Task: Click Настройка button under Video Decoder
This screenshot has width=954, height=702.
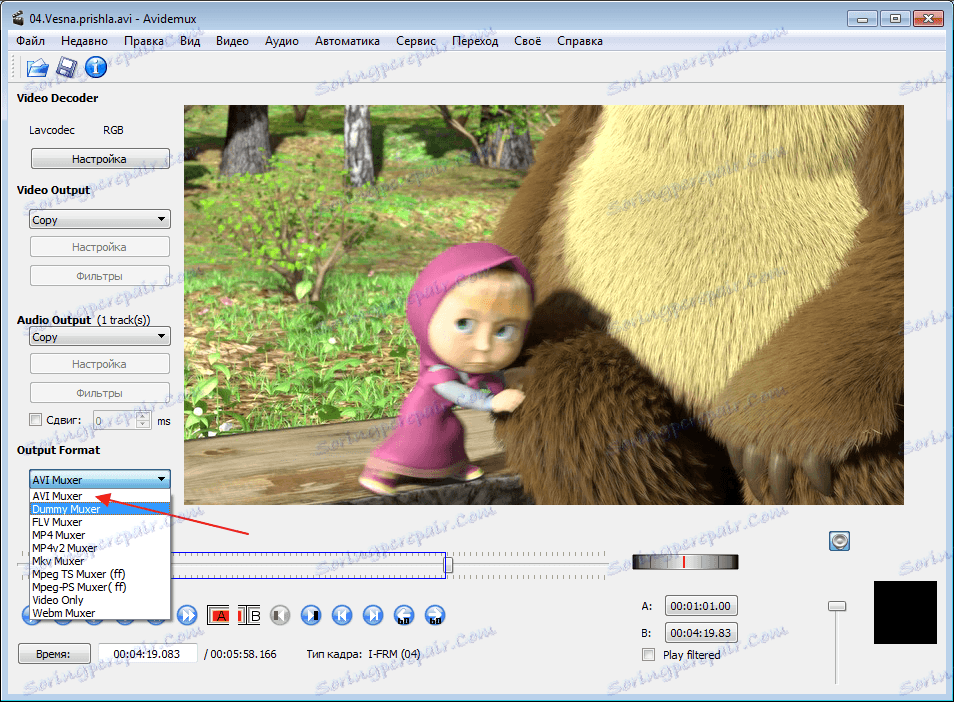Action: pyautogui.click(x=100, y=159)
